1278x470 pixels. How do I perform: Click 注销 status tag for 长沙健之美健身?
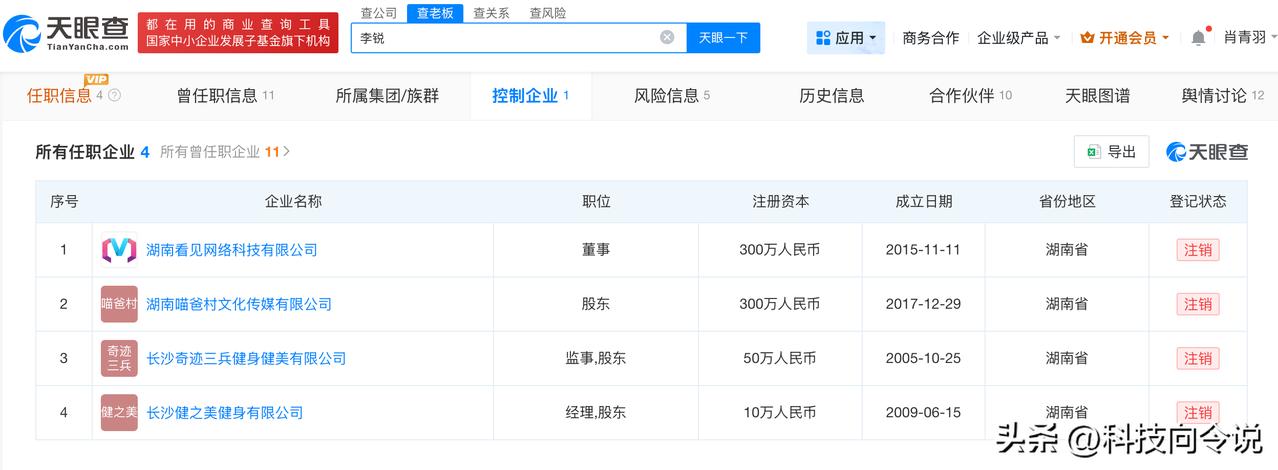pos(1197,412)
